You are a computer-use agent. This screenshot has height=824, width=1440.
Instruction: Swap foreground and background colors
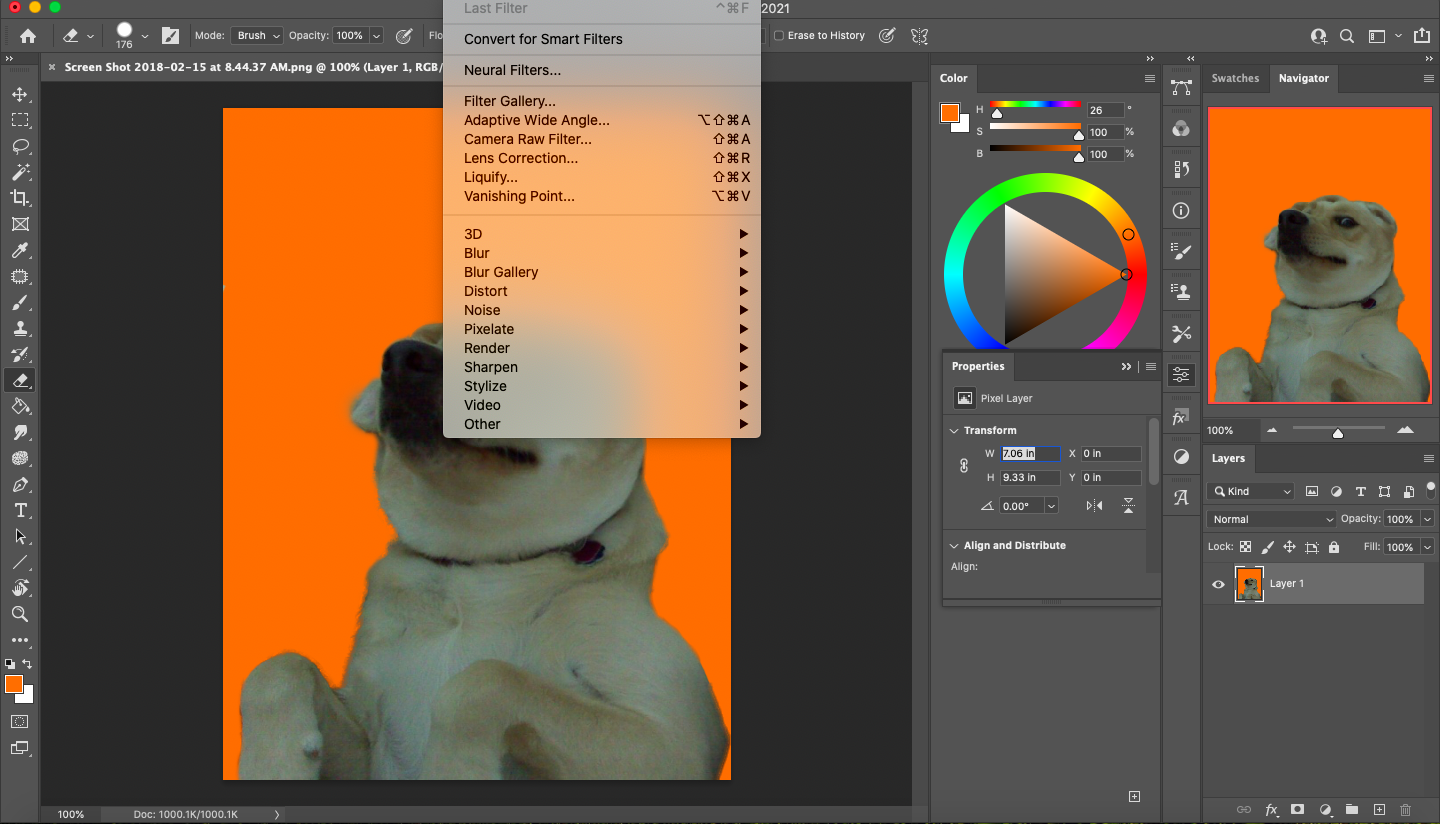(28, 664)
